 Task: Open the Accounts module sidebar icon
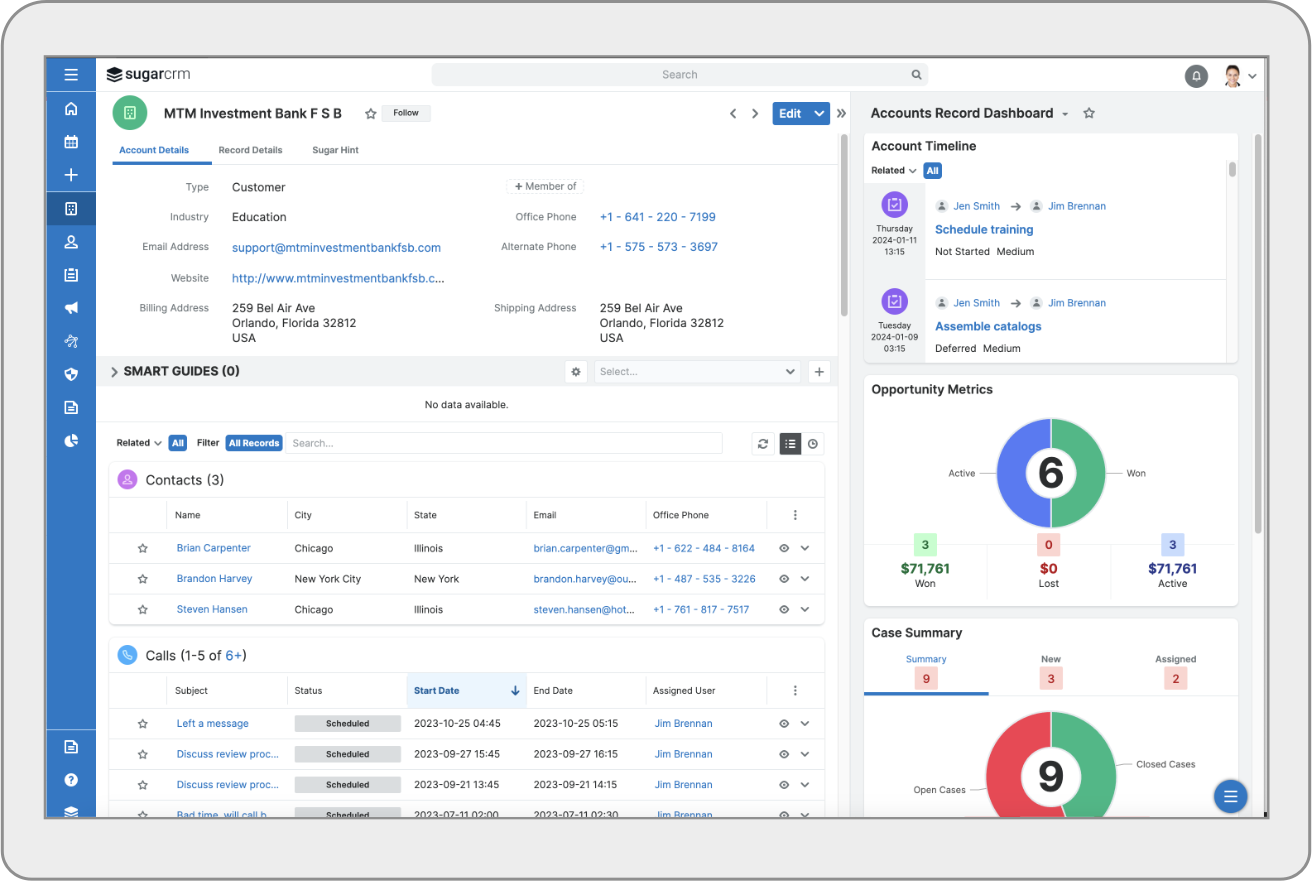click(71, 209)
